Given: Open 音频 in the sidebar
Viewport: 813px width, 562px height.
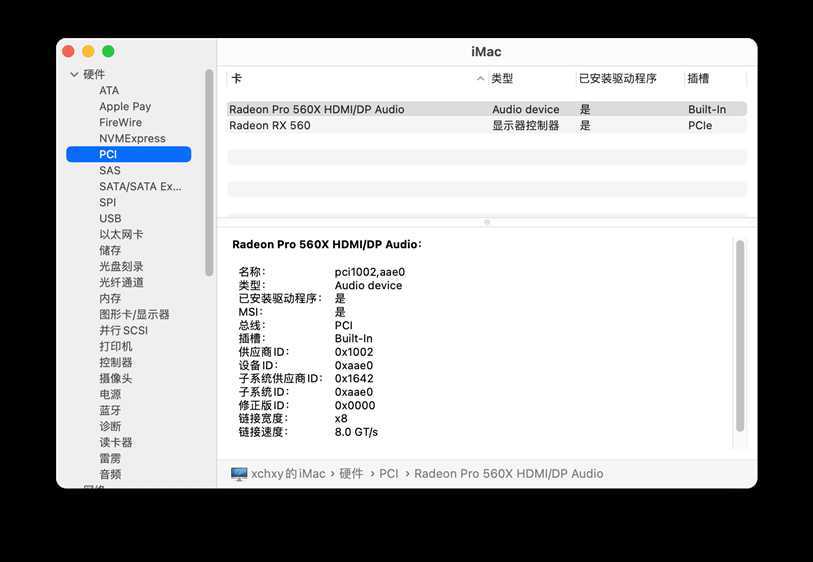Looking at the screenshot, I should pyautogui.click(x=109, y=474).
